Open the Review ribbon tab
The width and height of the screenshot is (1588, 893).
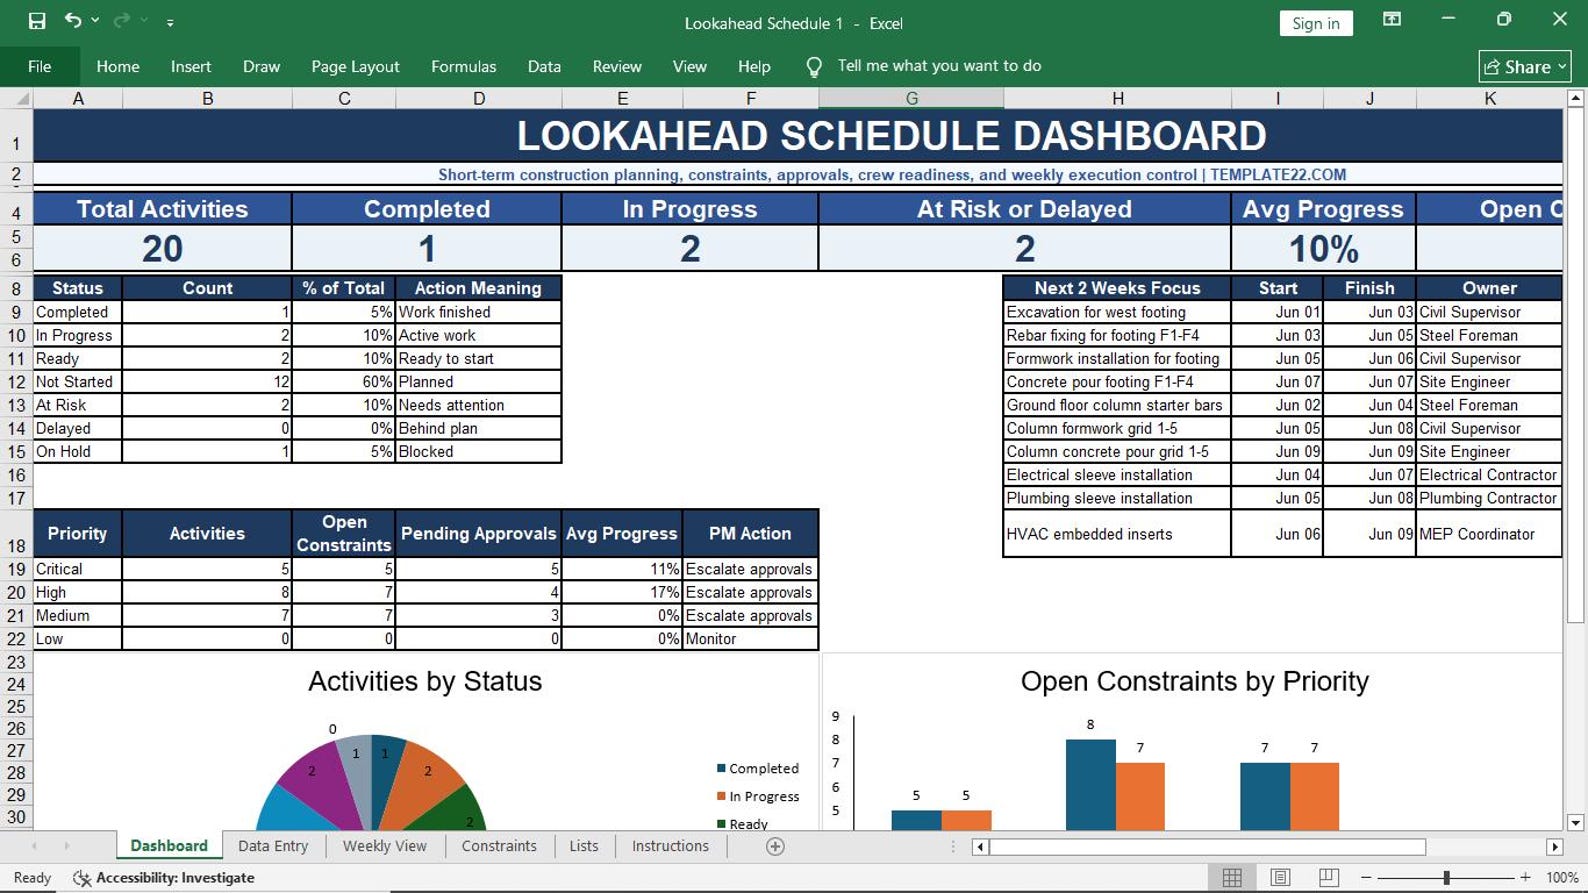[617, 66]
